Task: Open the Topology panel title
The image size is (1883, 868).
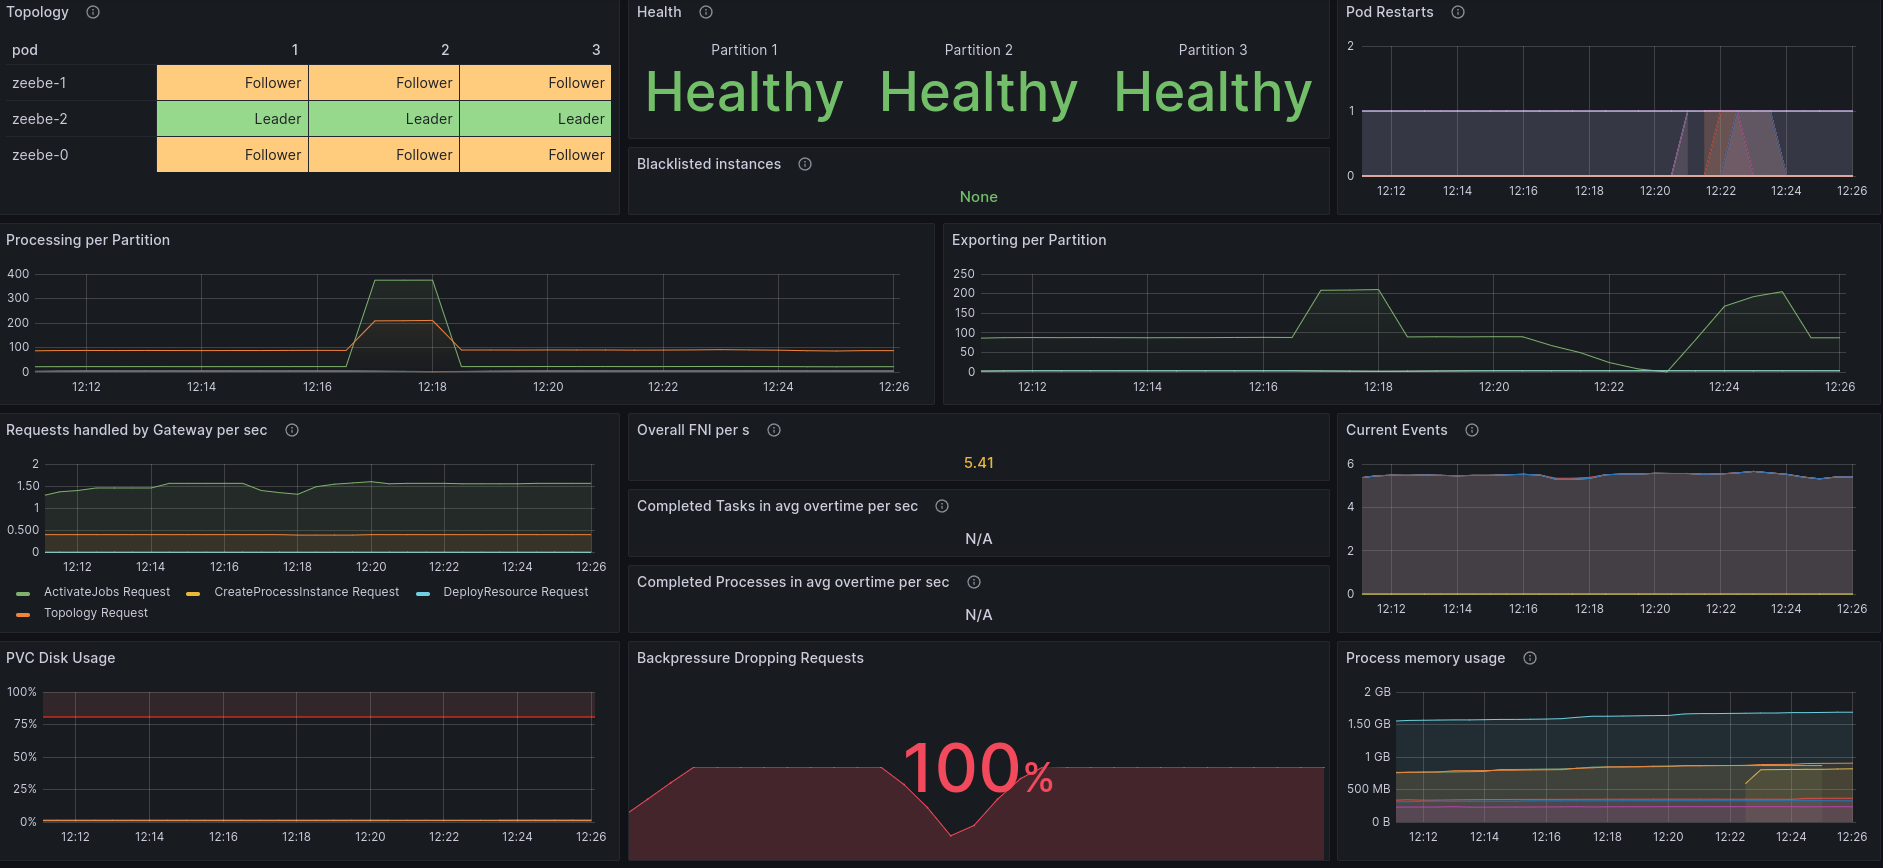Action: (x=38, y=12)
